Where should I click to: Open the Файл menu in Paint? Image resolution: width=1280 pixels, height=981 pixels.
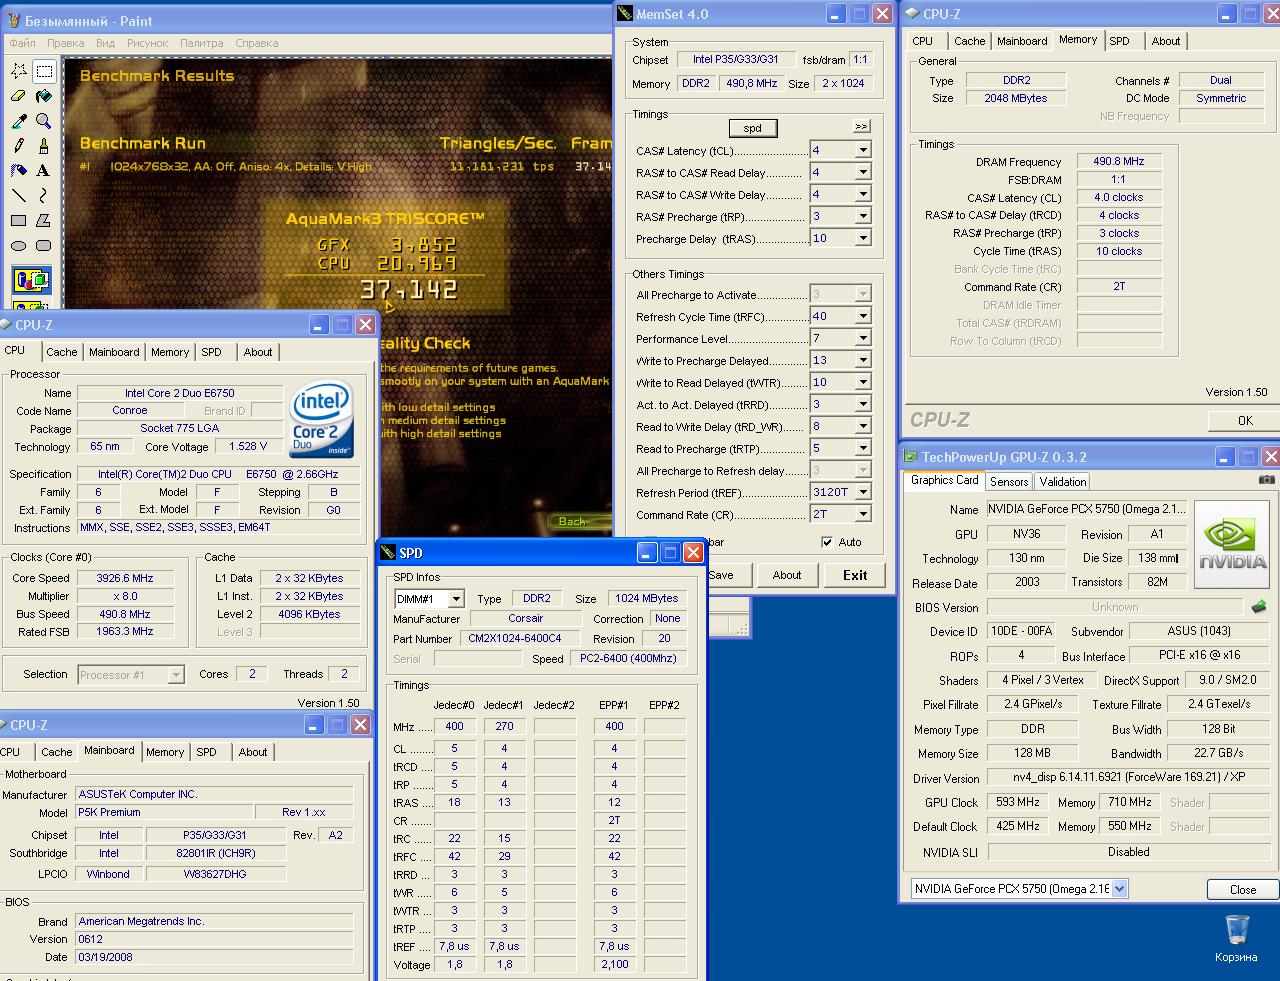coord(22,43)
